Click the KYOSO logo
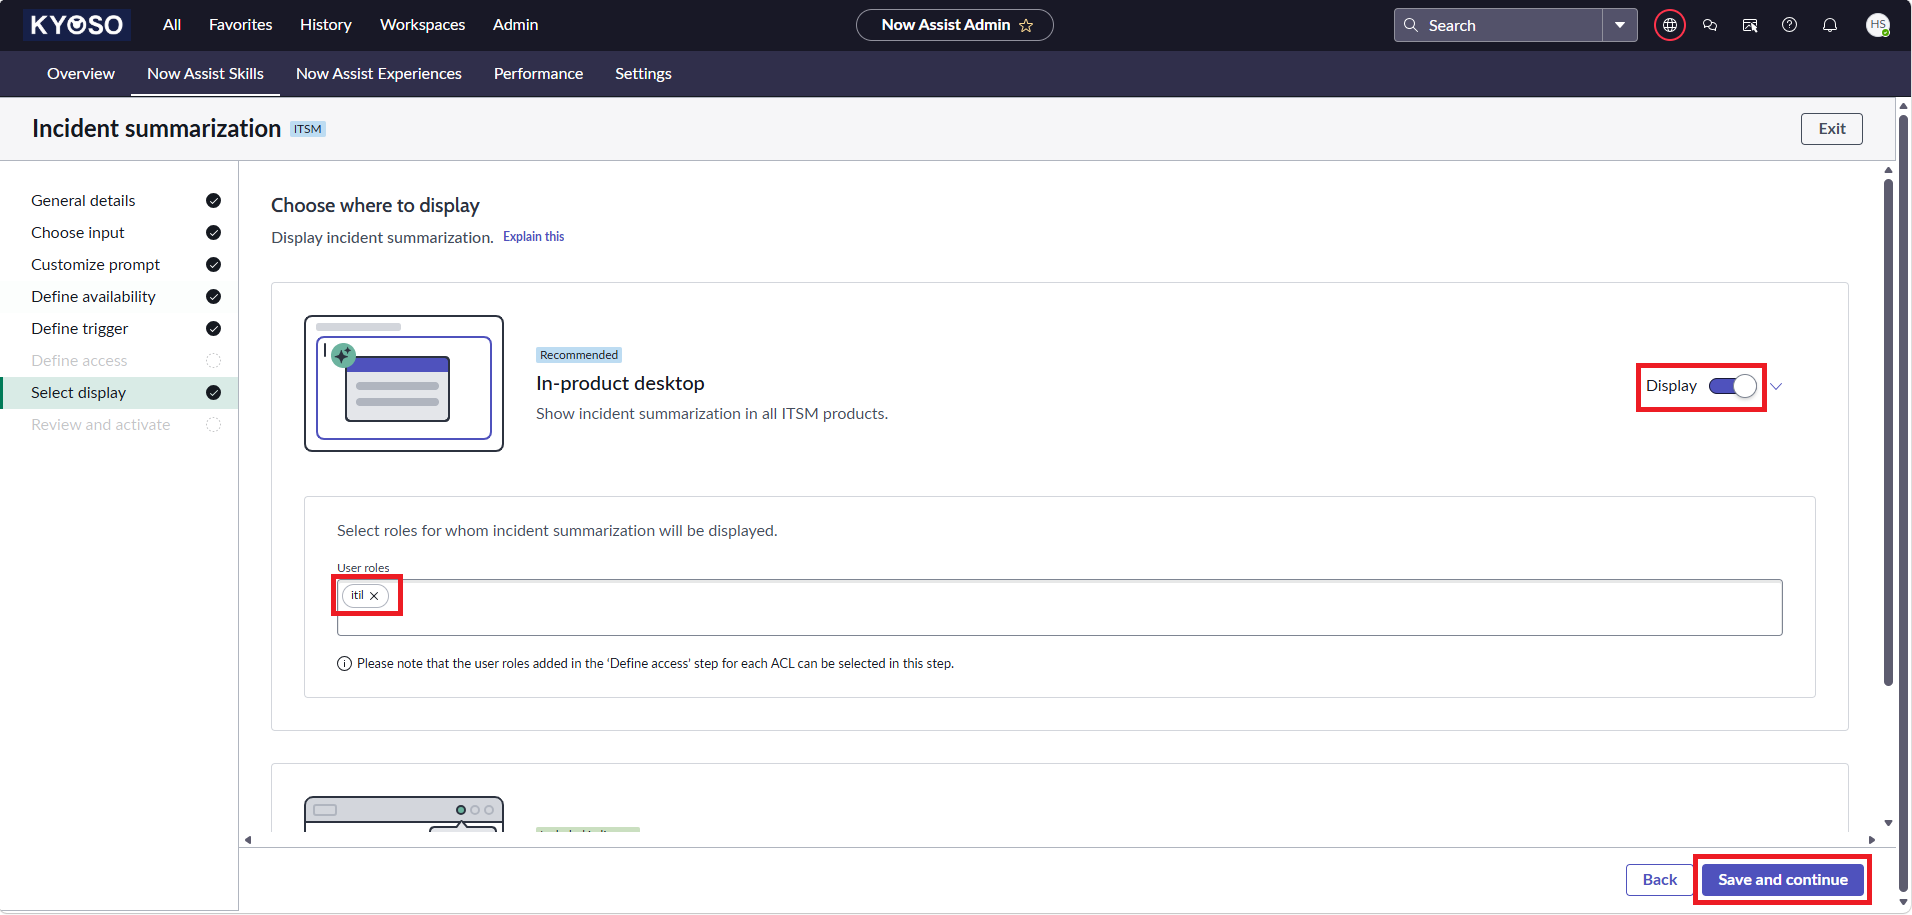 tap(77, 25)
